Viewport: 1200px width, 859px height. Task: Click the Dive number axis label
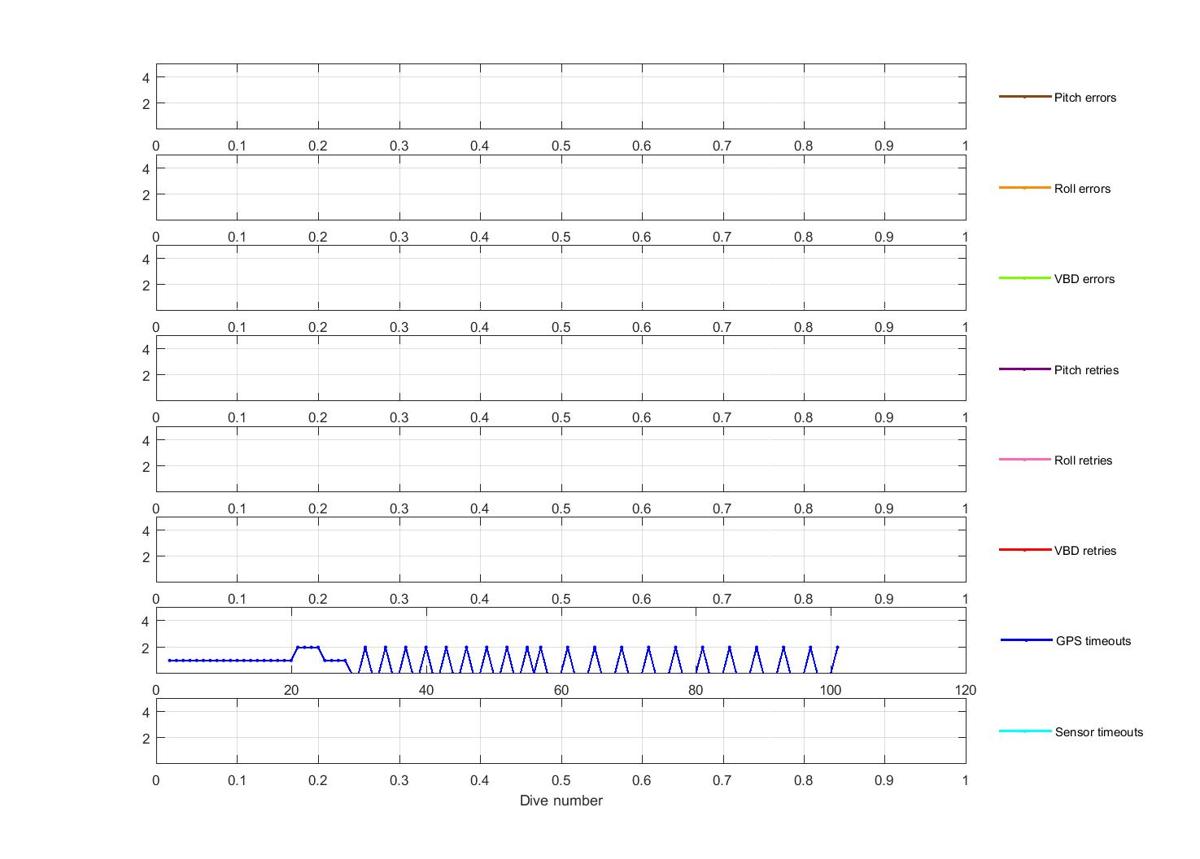pyautogui.click(x=561, y=801)
